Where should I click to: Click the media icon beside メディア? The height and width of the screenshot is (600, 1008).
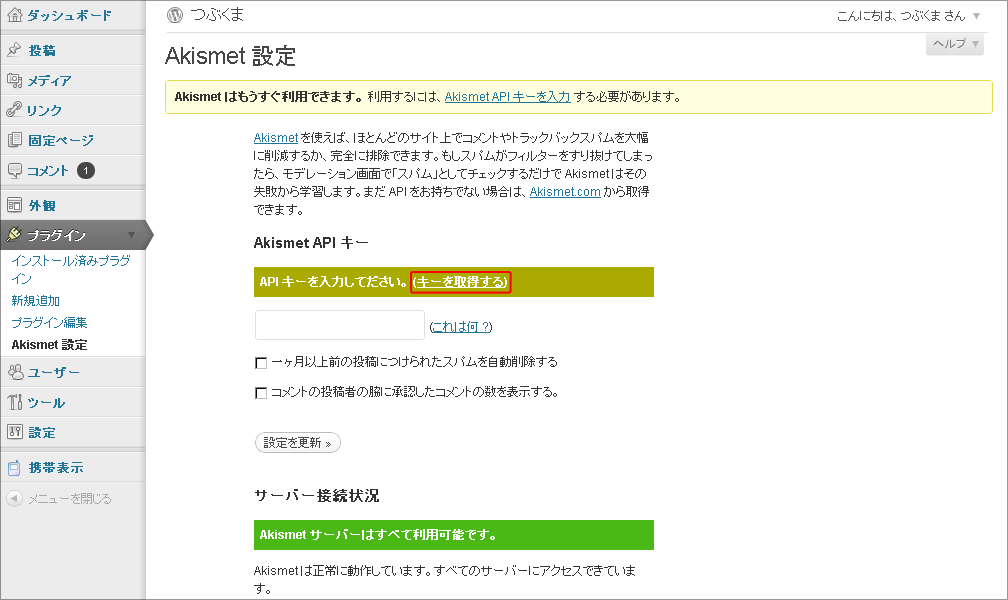[x=14, y=80]
